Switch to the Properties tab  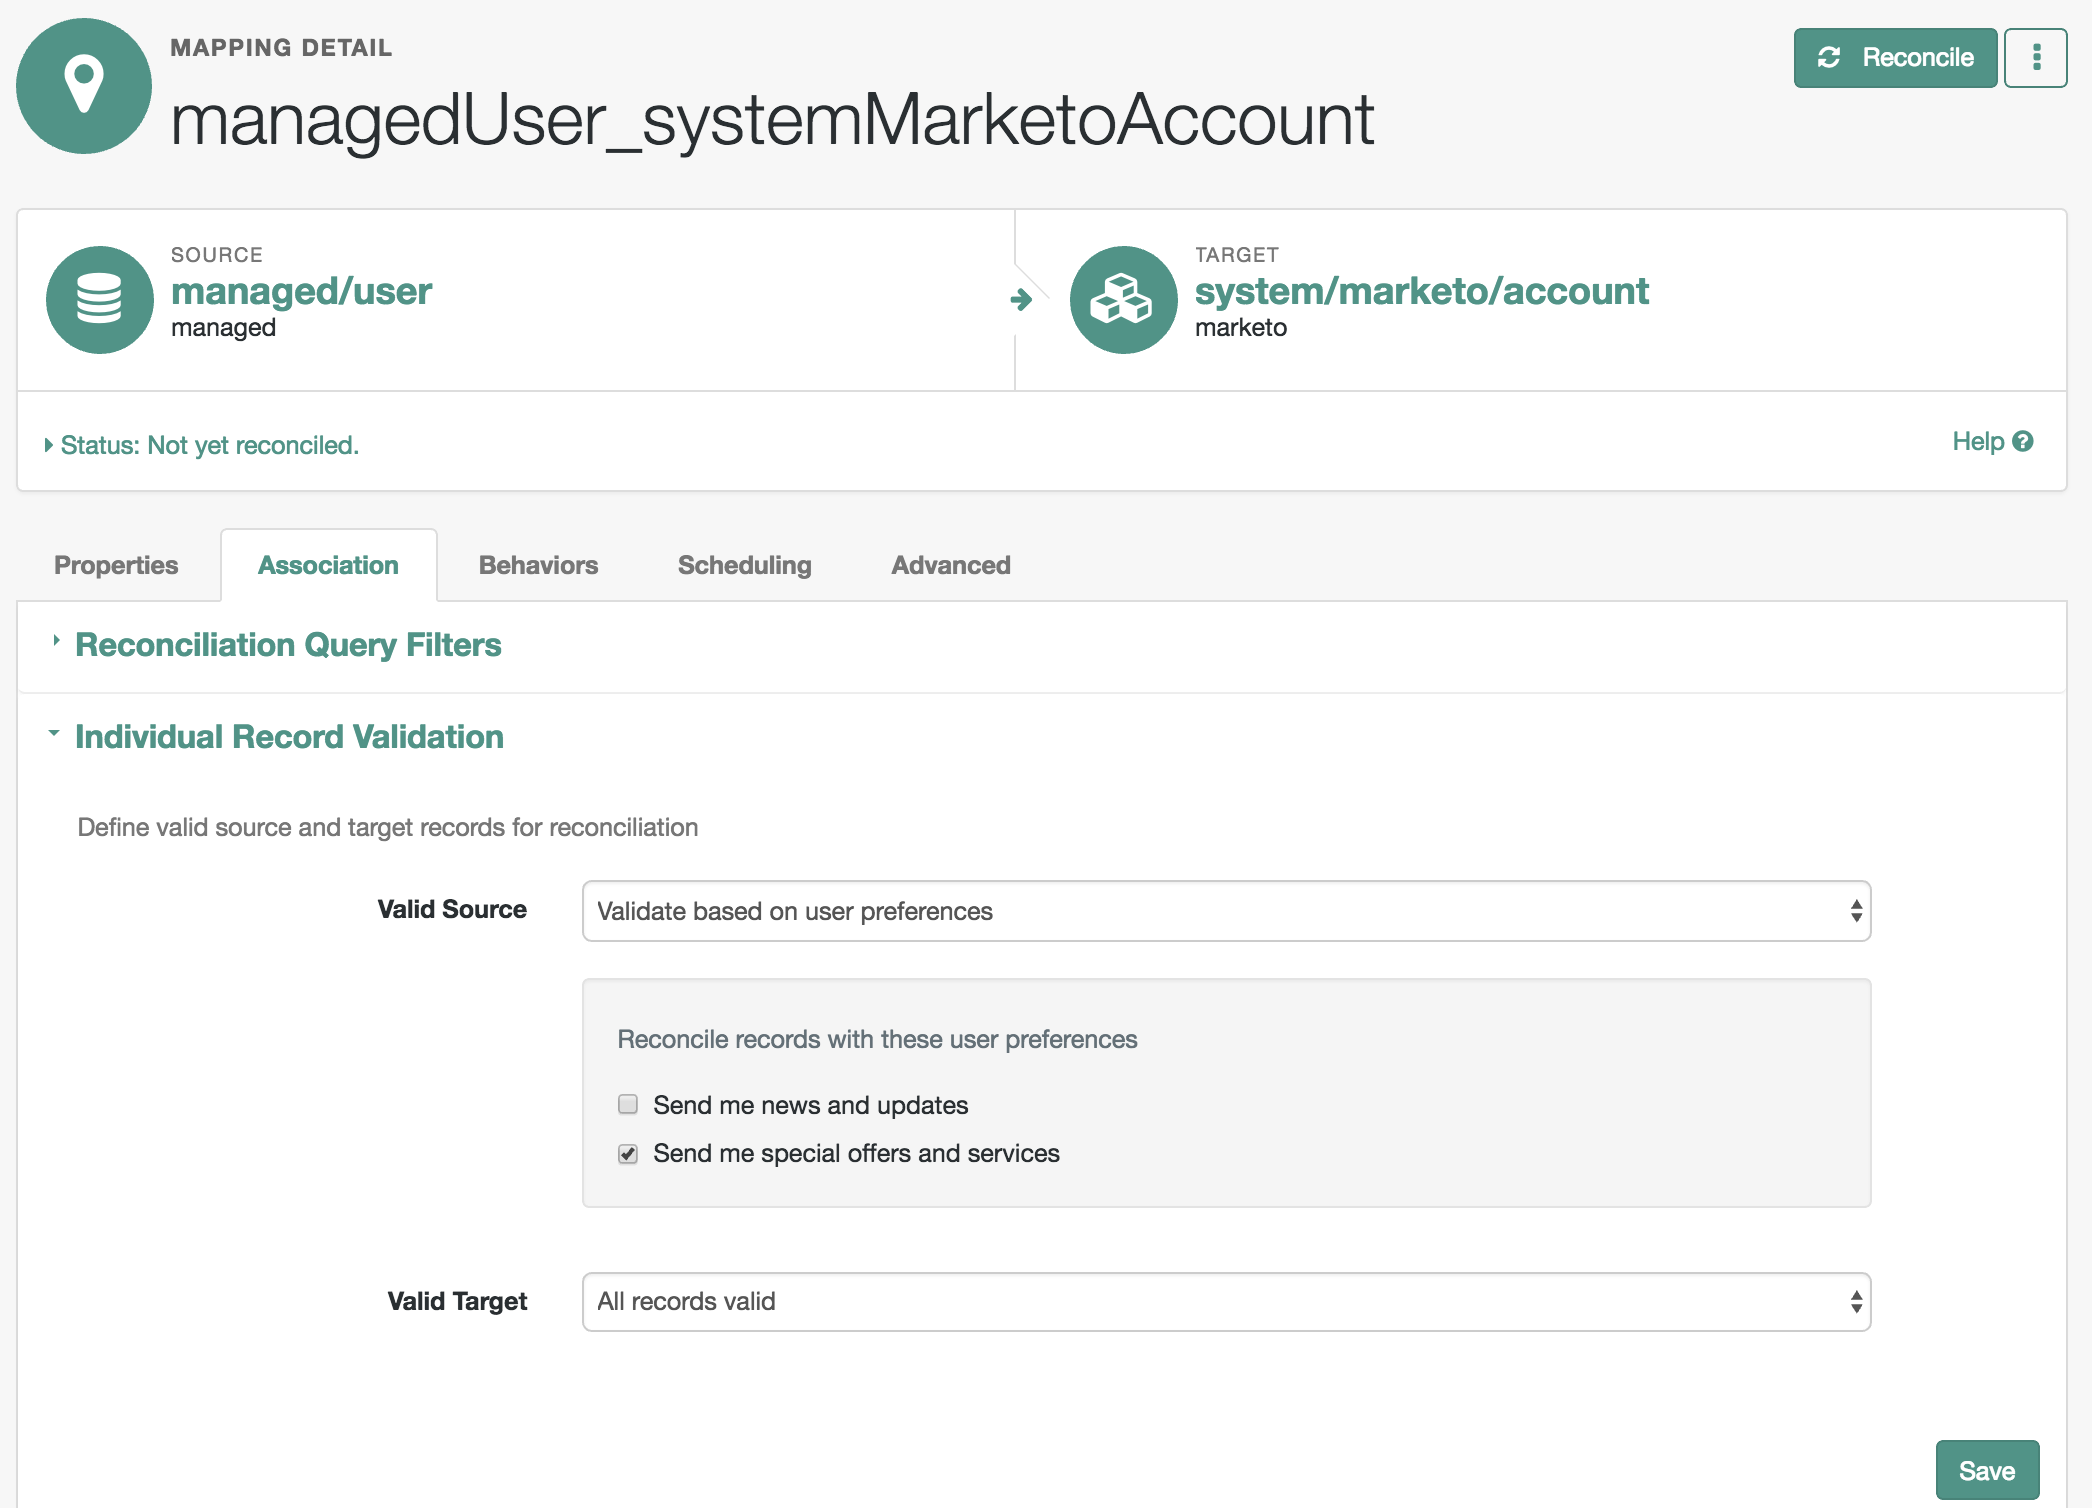pyautogui.click(x=116, y=565)
